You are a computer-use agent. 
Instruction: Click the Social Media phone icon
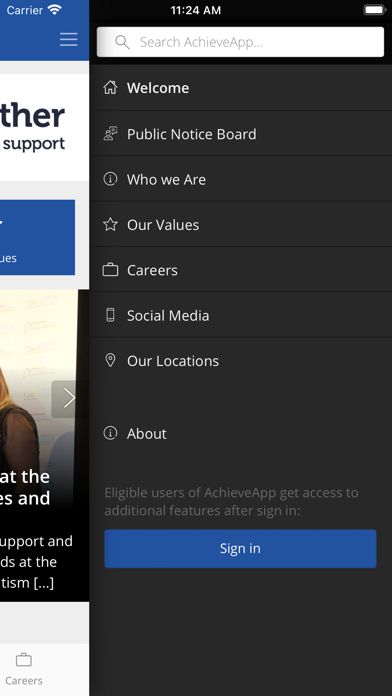110,315
